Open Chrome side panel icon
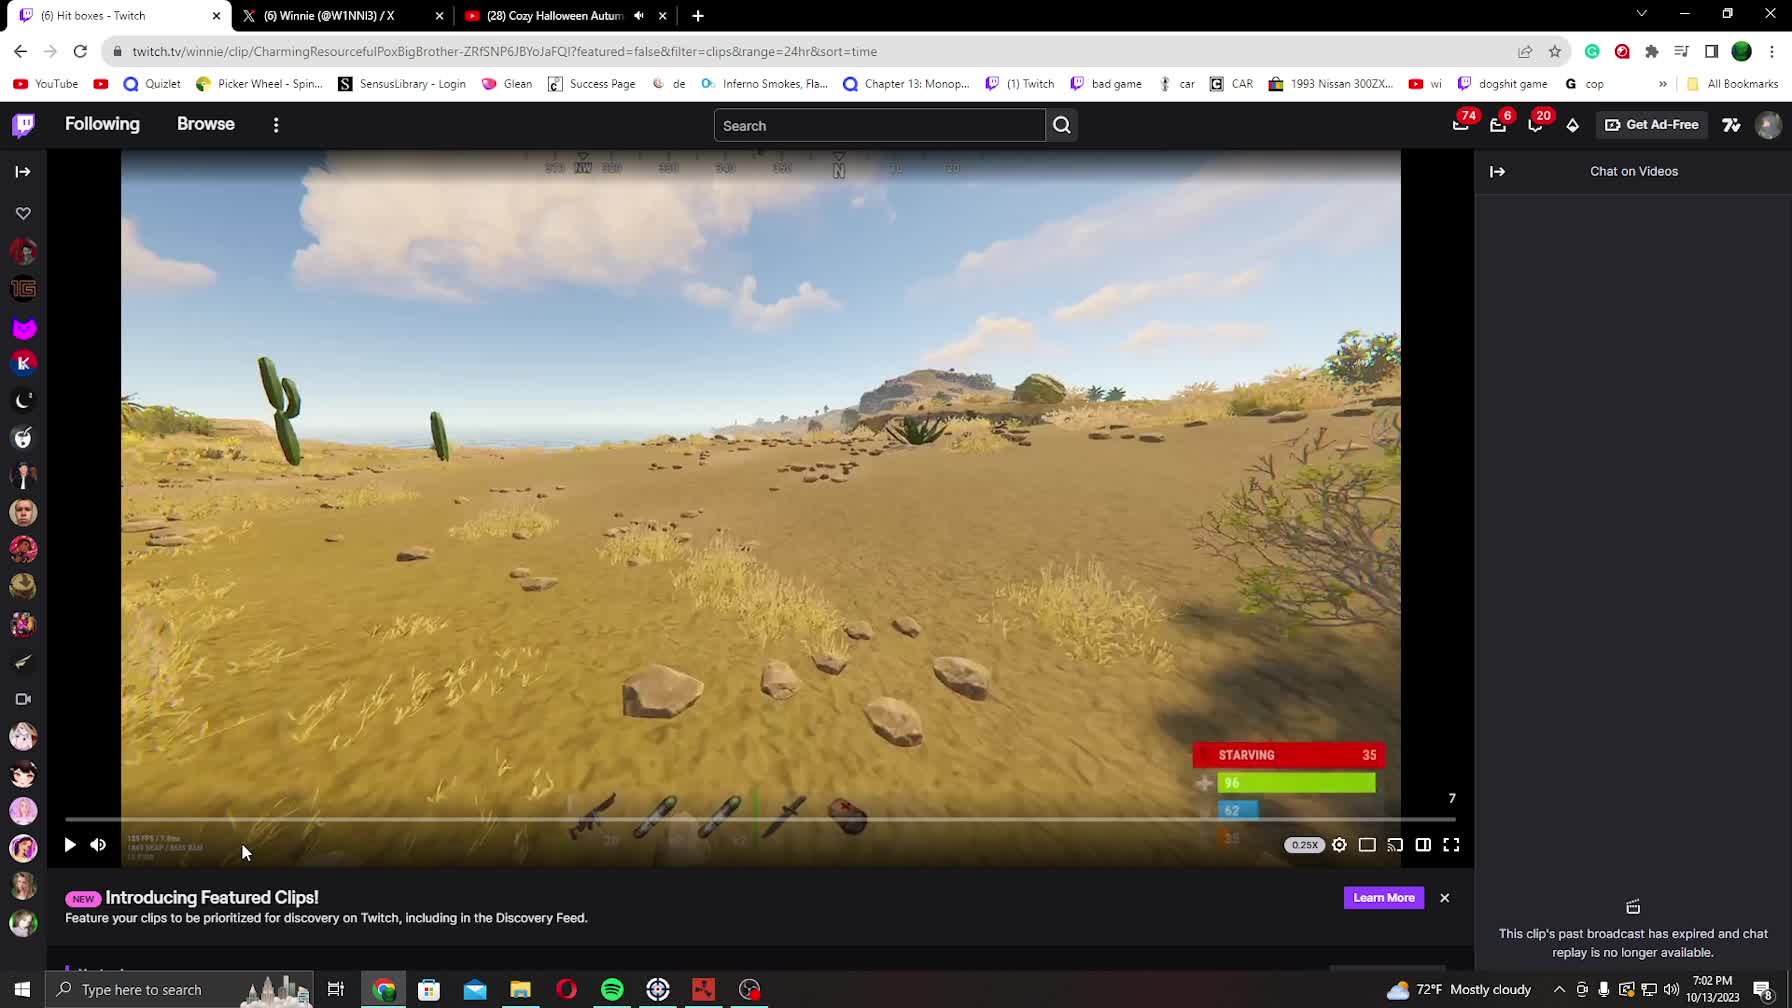Viewport: 1792px width, 1008px height. point(1712,51)
